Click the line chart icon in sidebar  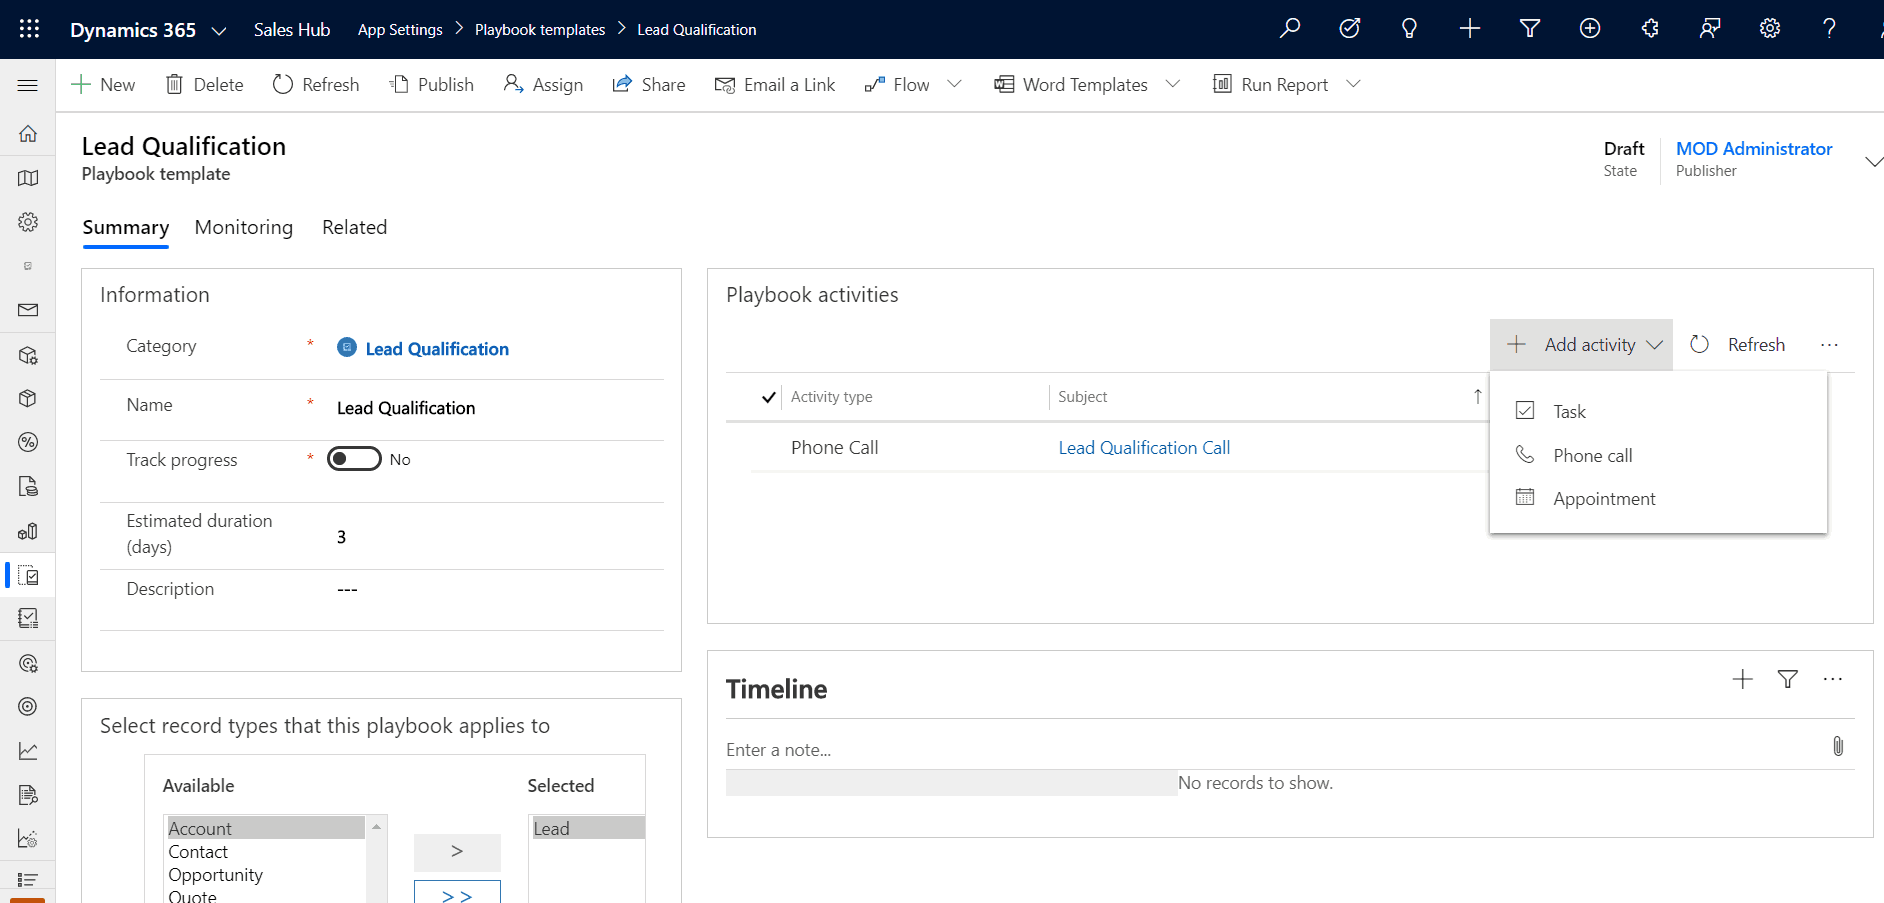click(x=28, y=751)
